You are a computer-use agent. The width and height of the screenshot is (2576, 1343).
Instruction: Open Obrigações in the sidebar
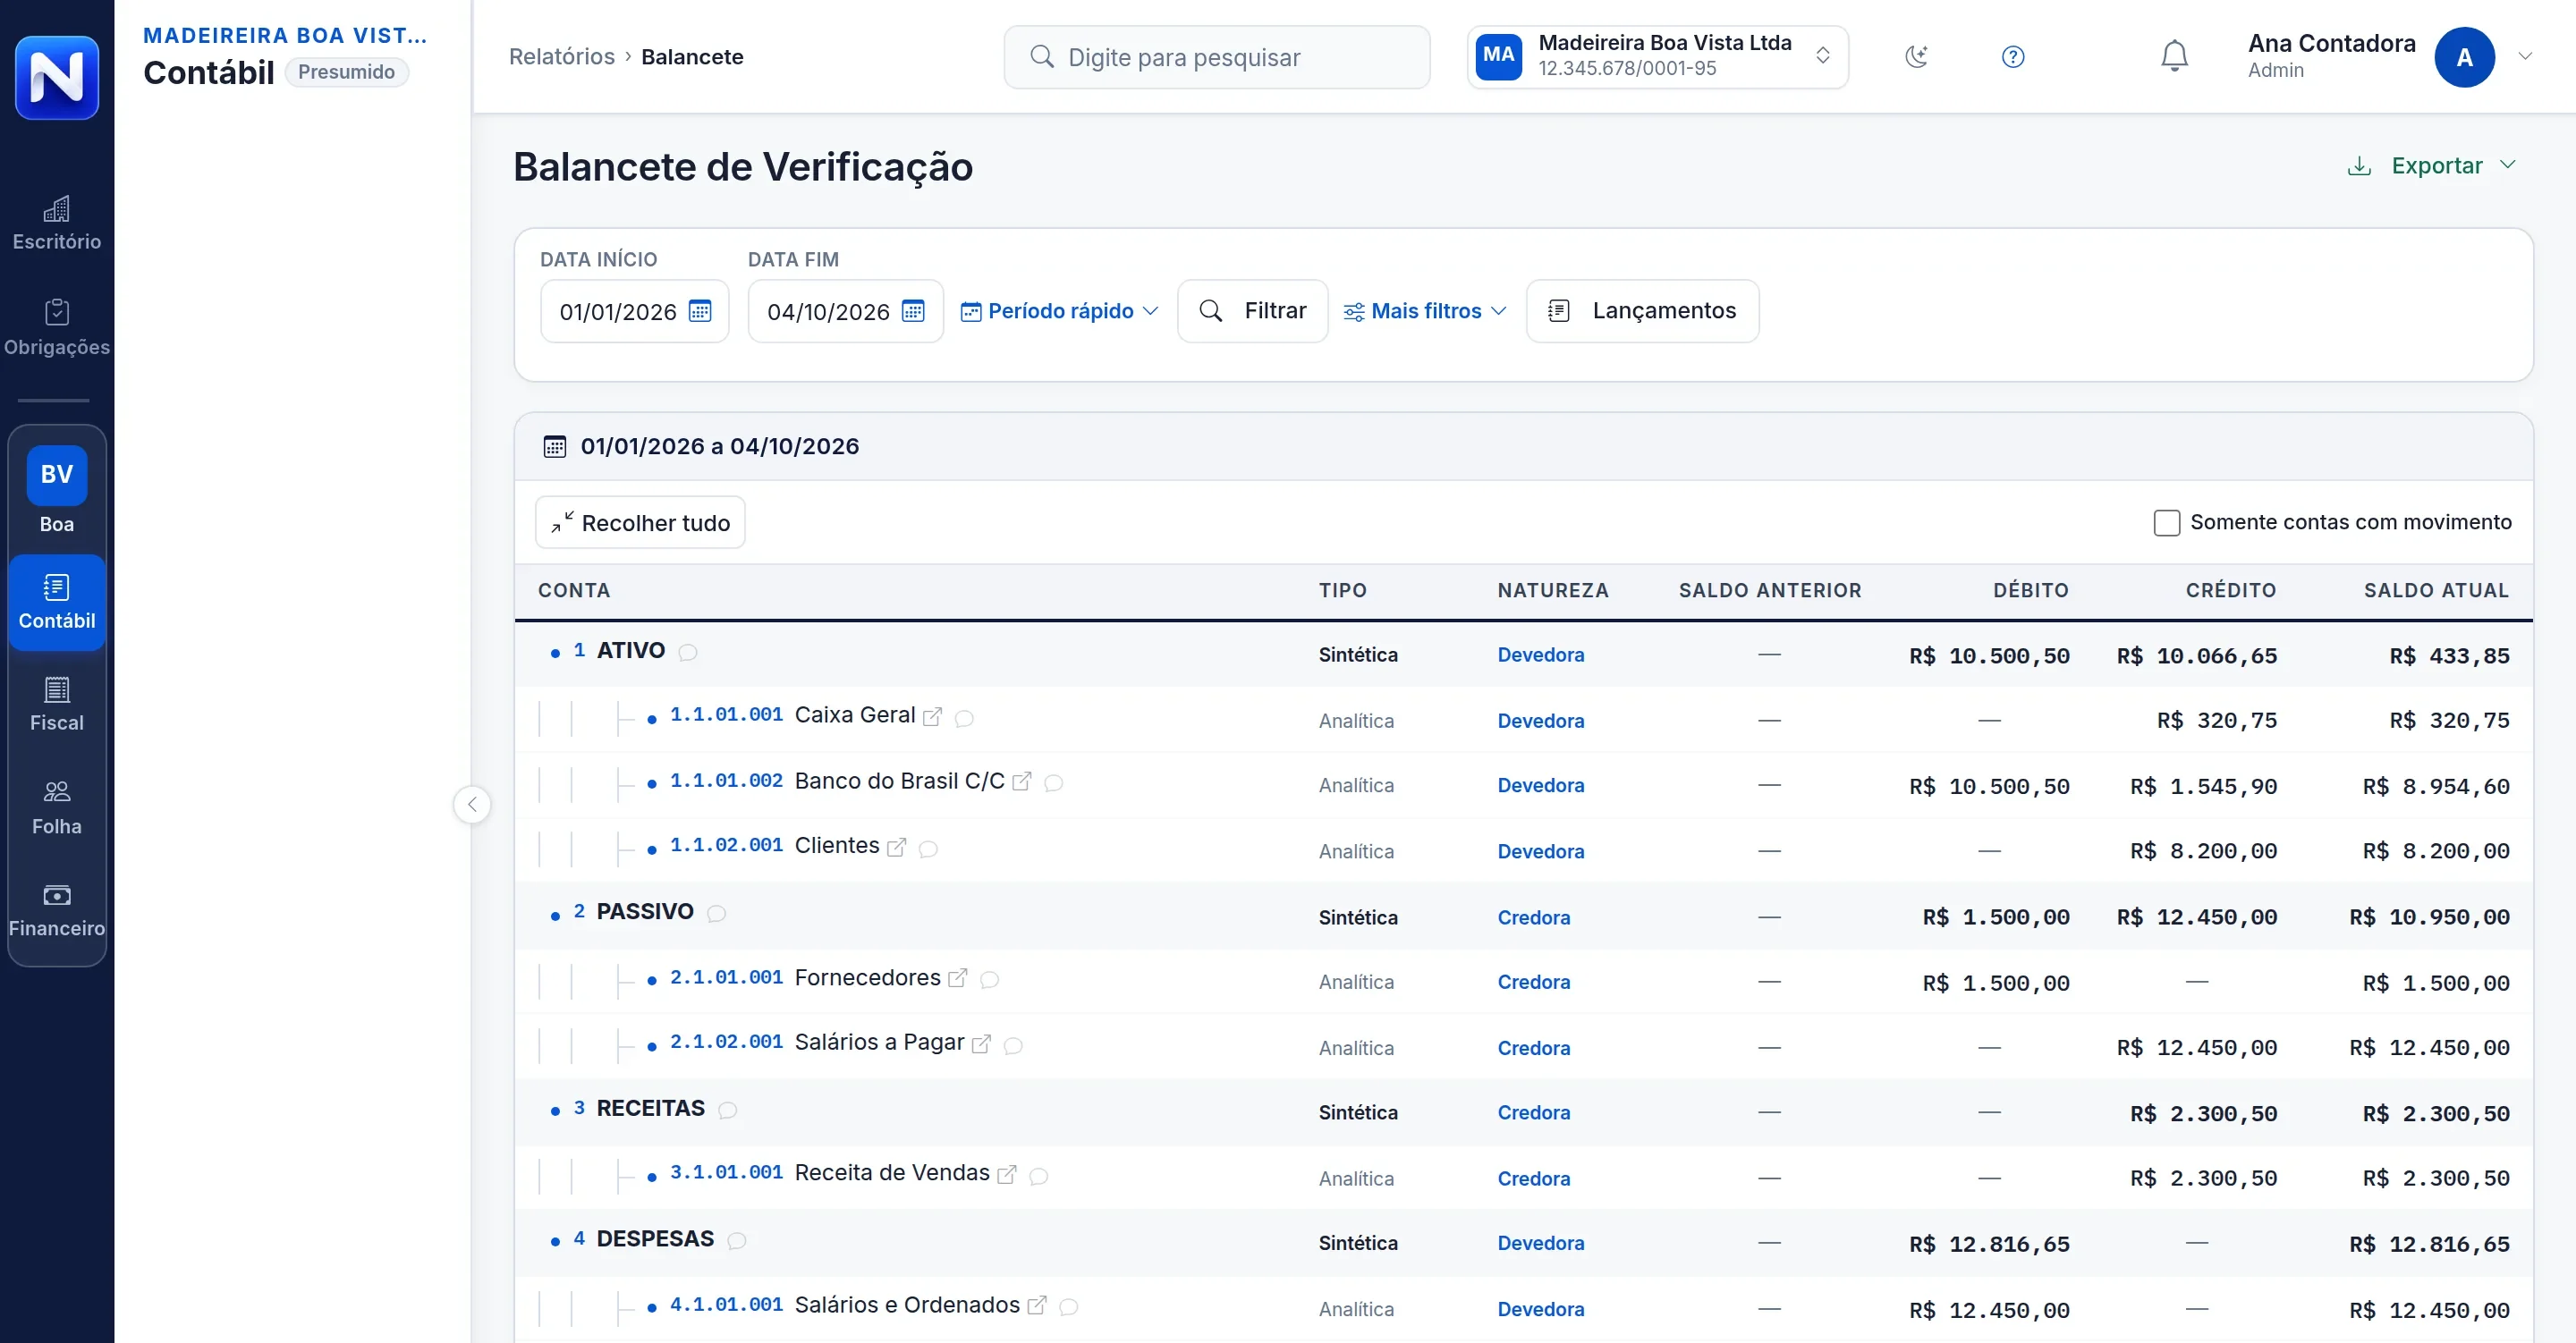[57, 329]
